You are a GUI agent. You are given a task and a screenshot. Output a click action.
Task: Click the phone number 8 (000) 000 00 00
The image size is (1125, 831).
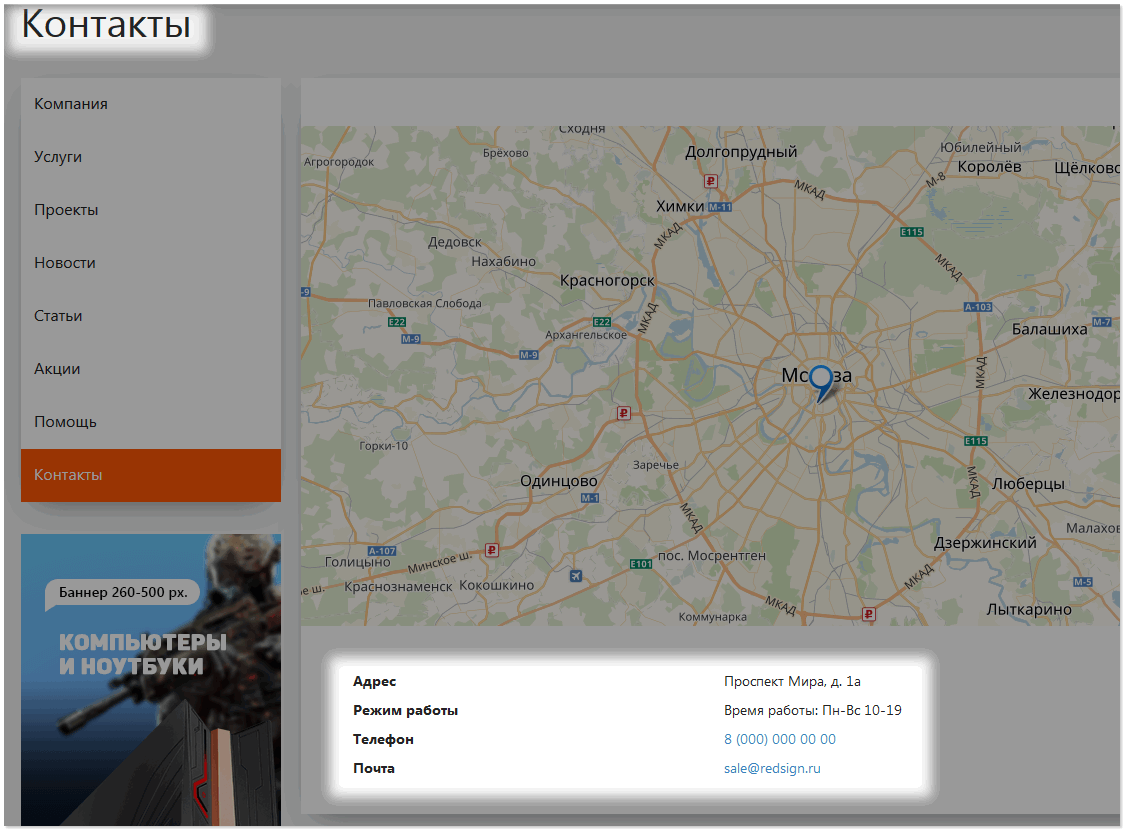coord(780,740)
